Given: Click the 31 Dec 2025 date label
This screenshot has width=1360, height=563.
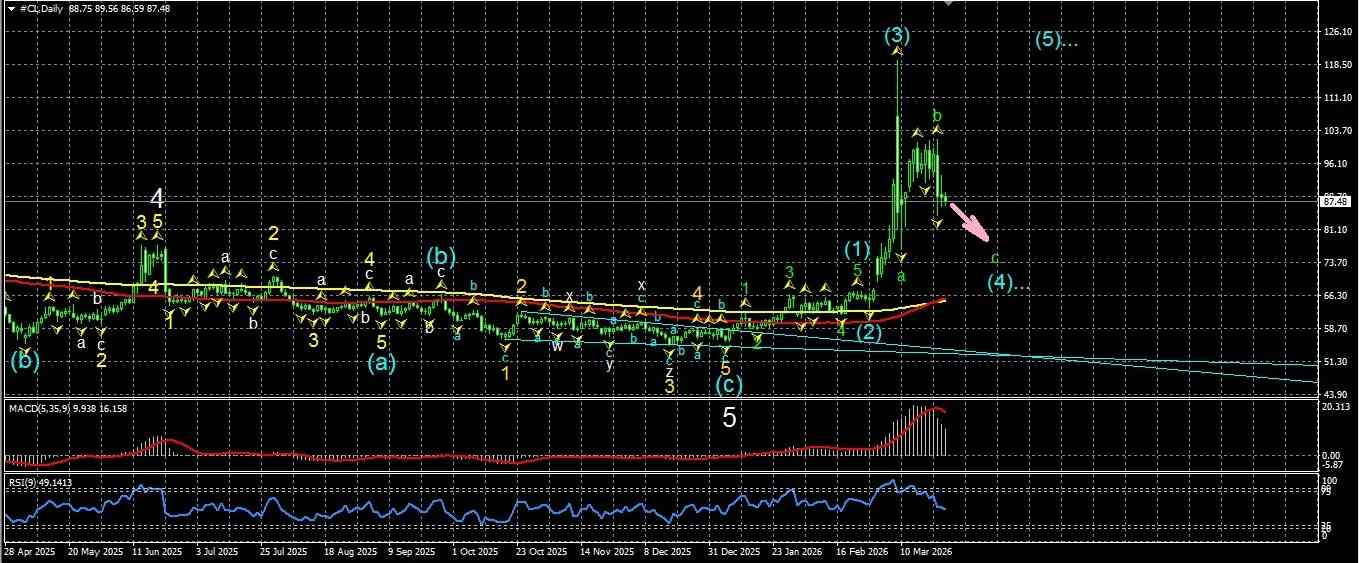Looking at the screenshot, I should (x=734, y=551).
